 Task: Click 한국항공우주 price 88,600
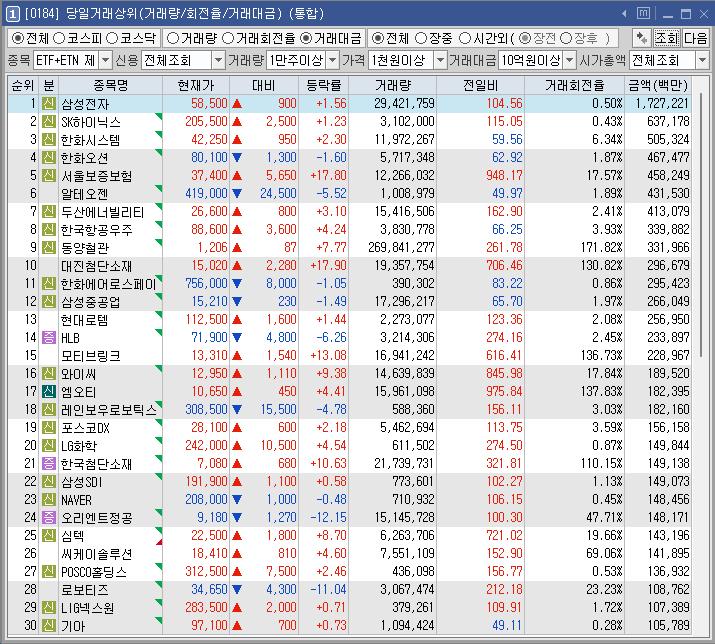click(x=209, y=229)
